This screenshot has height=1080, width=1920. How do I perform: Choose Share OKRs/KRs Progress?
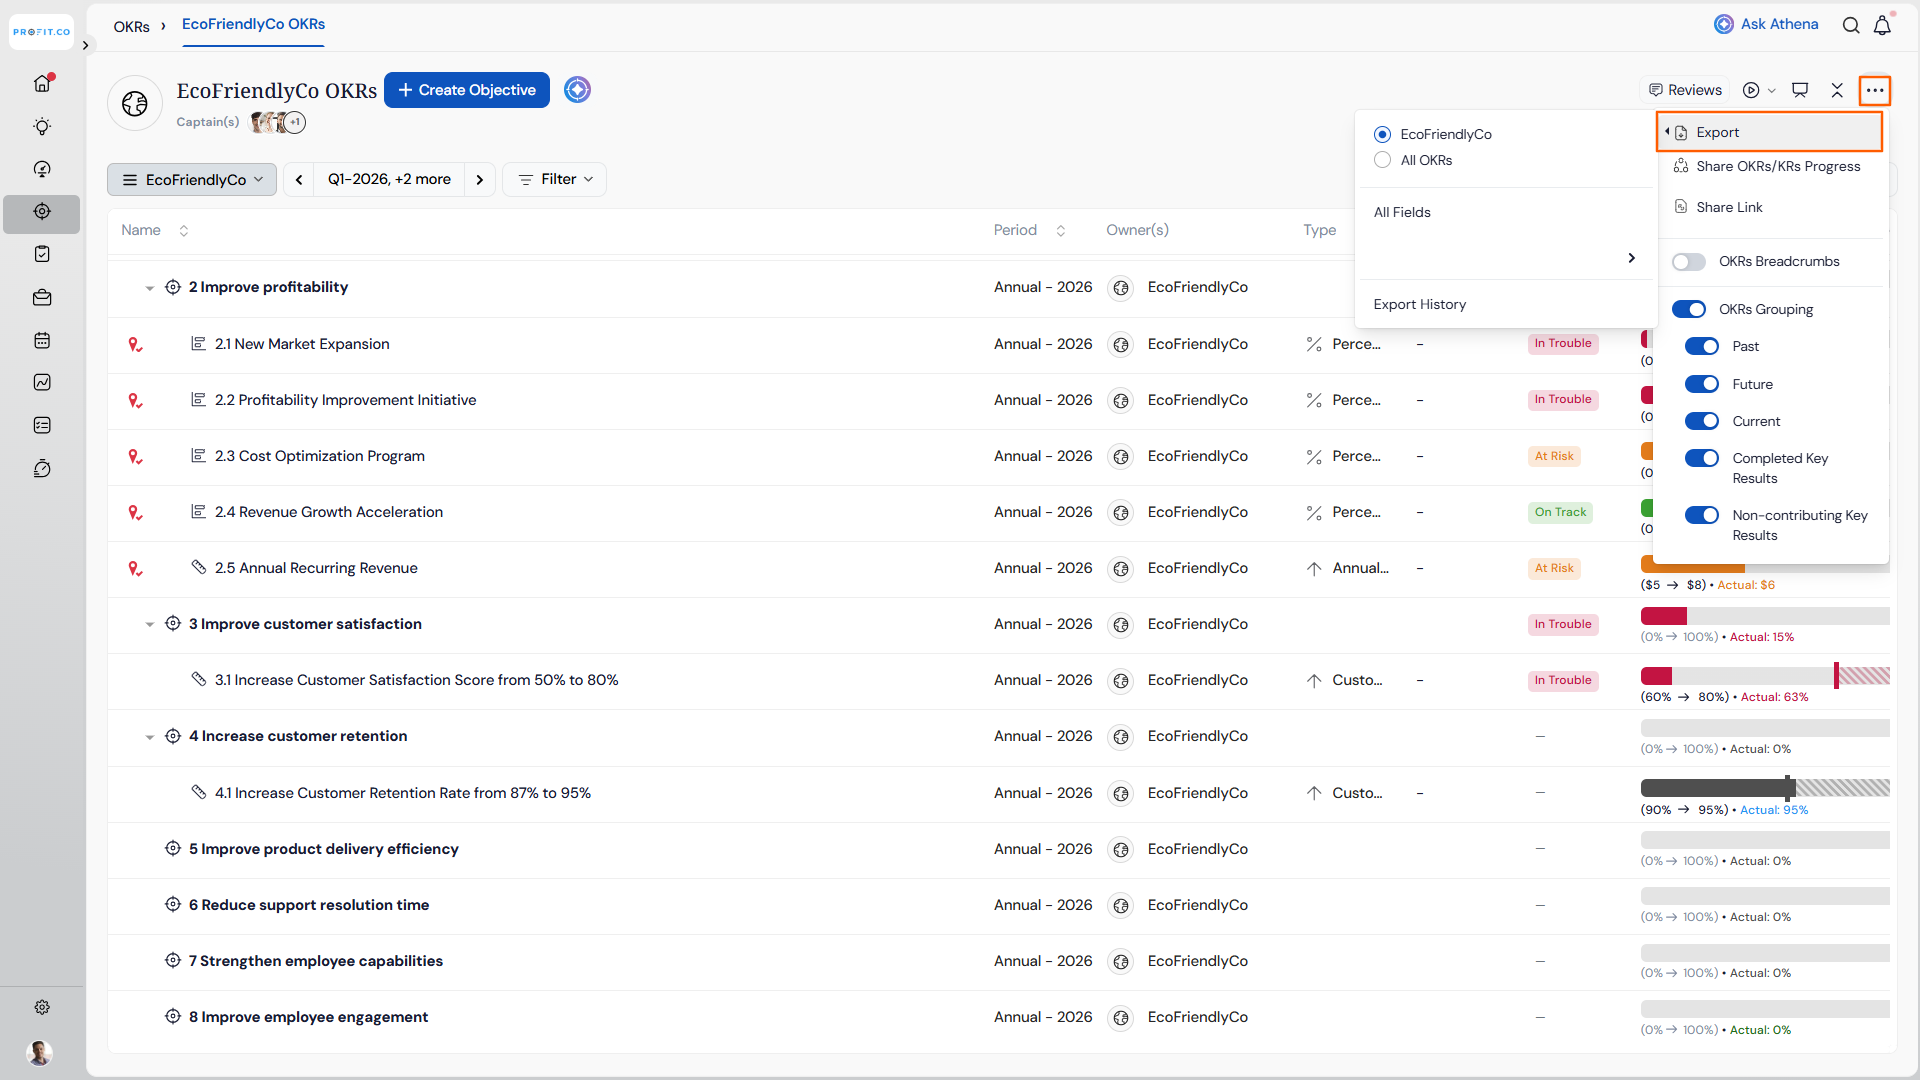click(1769, 166)
